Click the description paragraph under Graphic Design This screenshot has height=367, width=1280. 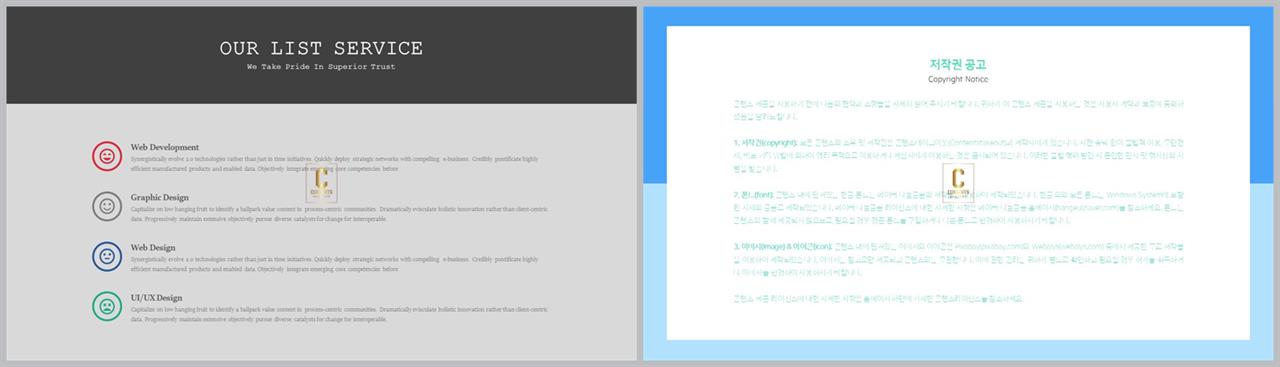click(x=339, y=214)
